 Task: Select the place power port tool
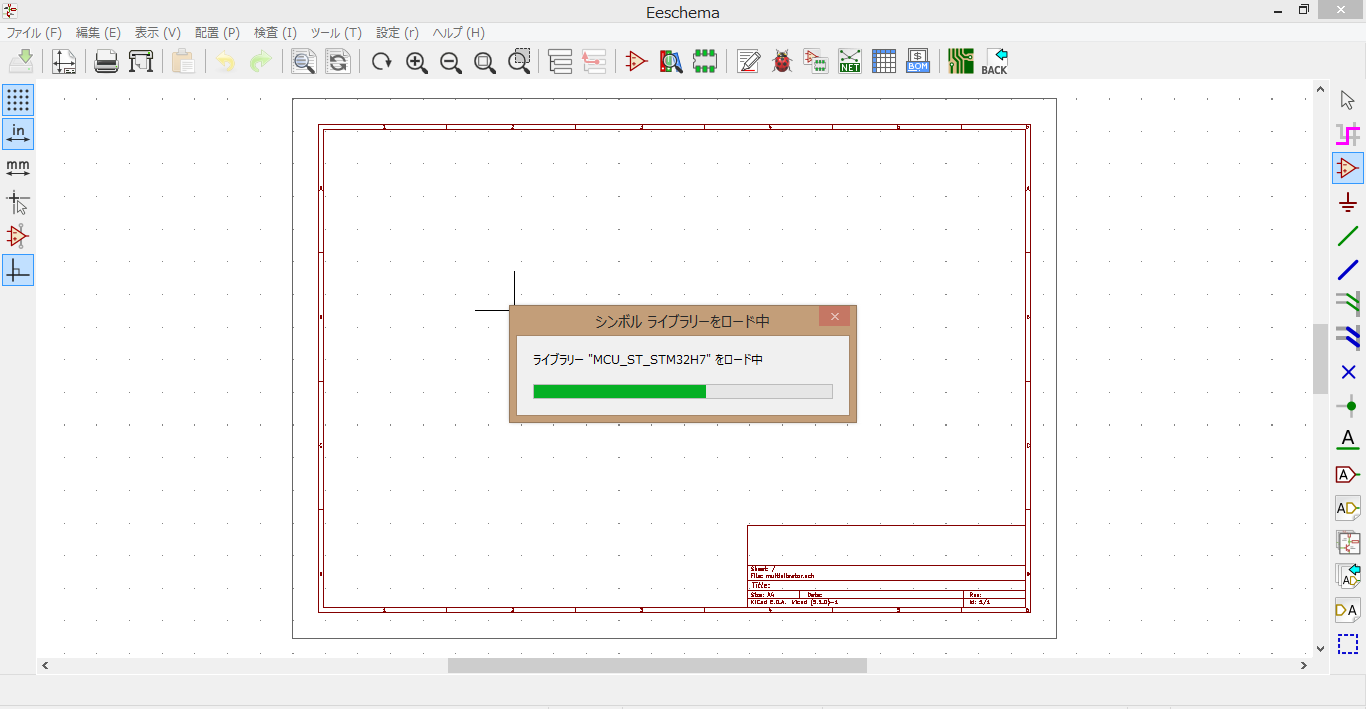tap(1348, 202)
